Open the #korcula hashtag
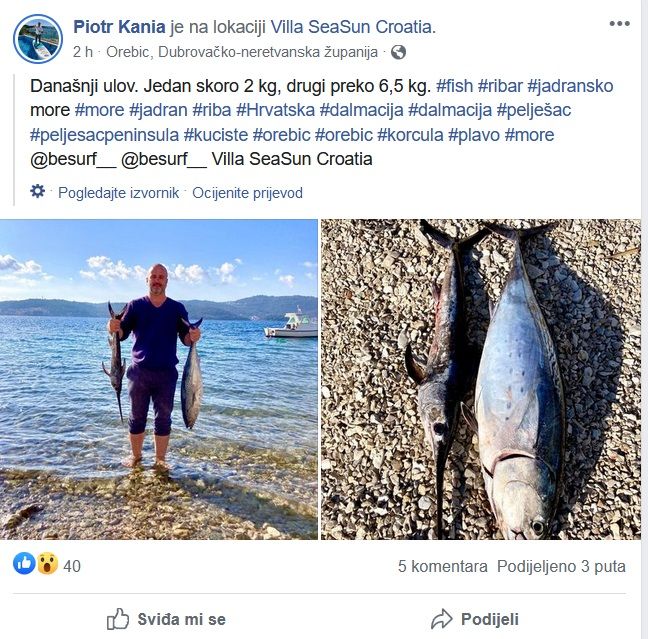 410,135
